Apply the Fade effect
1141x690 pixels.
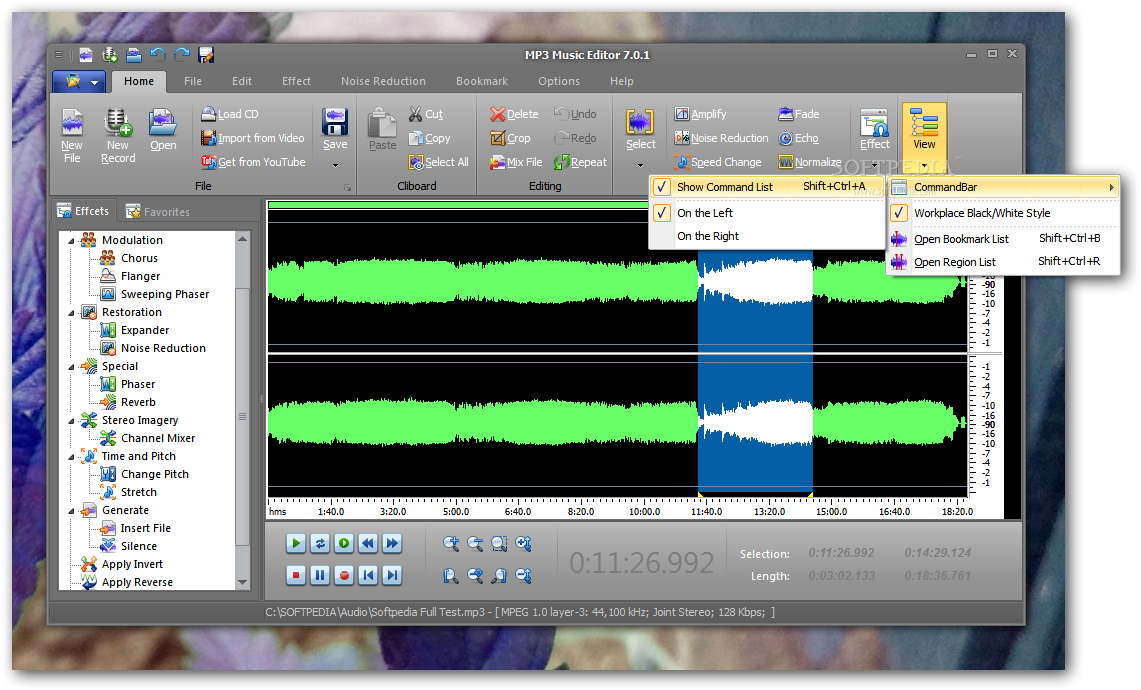coord(799,114)
